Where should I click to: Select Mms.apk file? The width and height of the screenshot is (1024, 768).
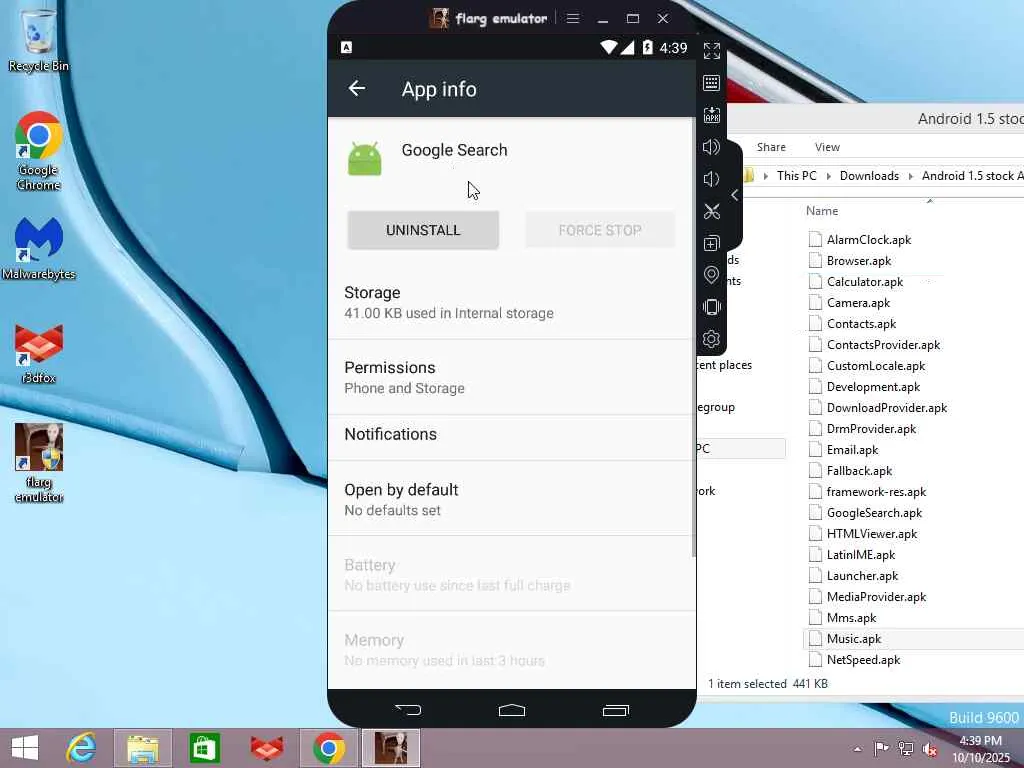click(x=851, y=618)
